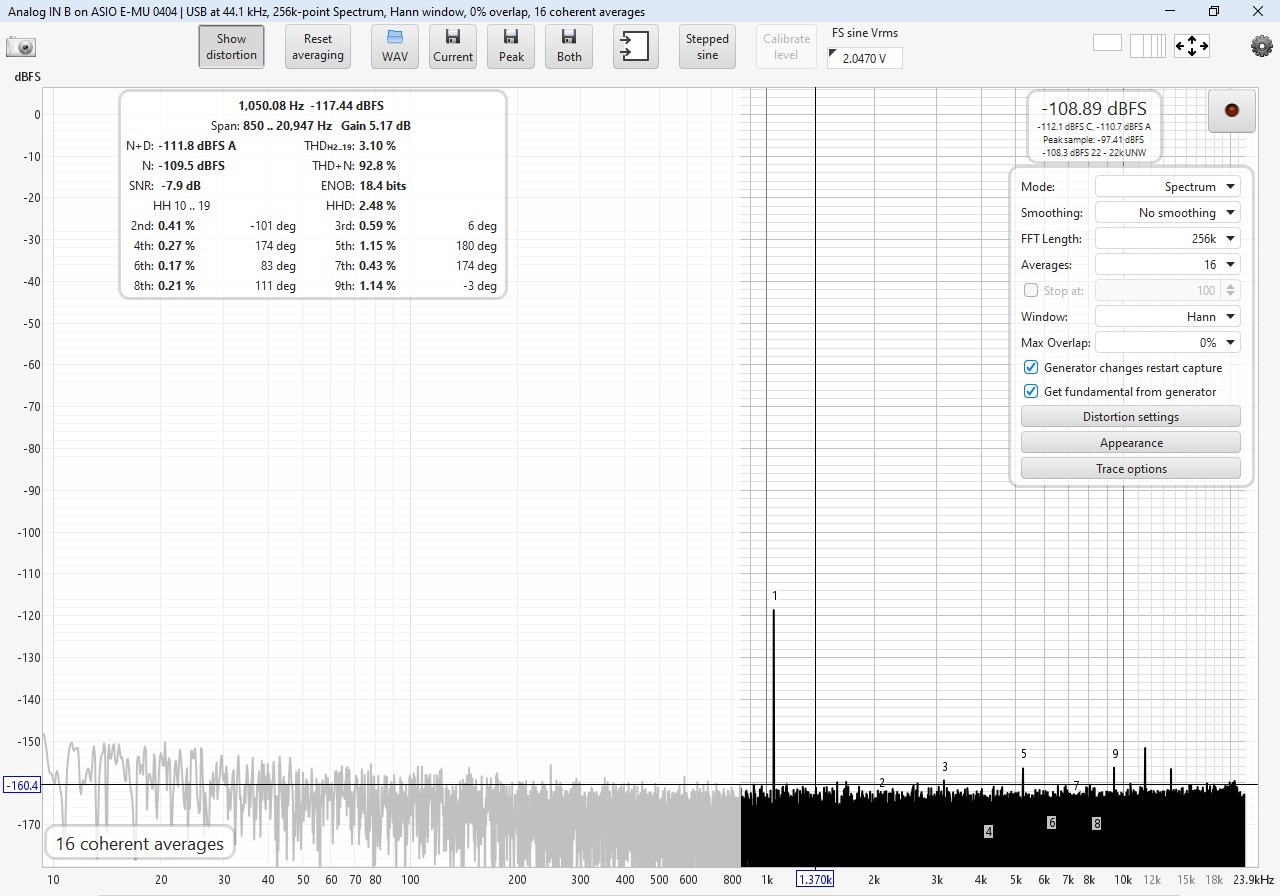The image size is (1280, 896).
Task: Click the THD+N 92.8 % value
Action: 378,166
